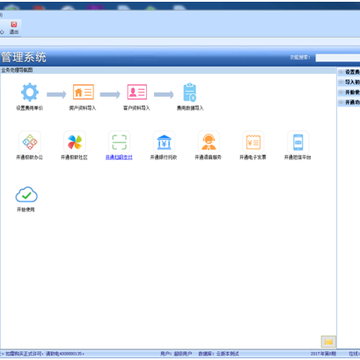This screenshot has width=360, height=360.
Task: Click the 开通银行托收 label
Action: coord(164,157)
